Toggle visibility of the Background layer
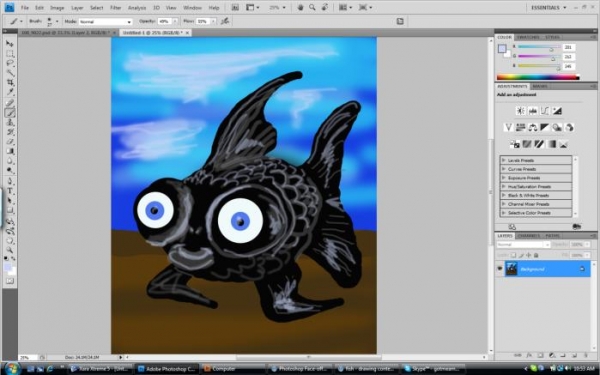 tap(499, 269)
